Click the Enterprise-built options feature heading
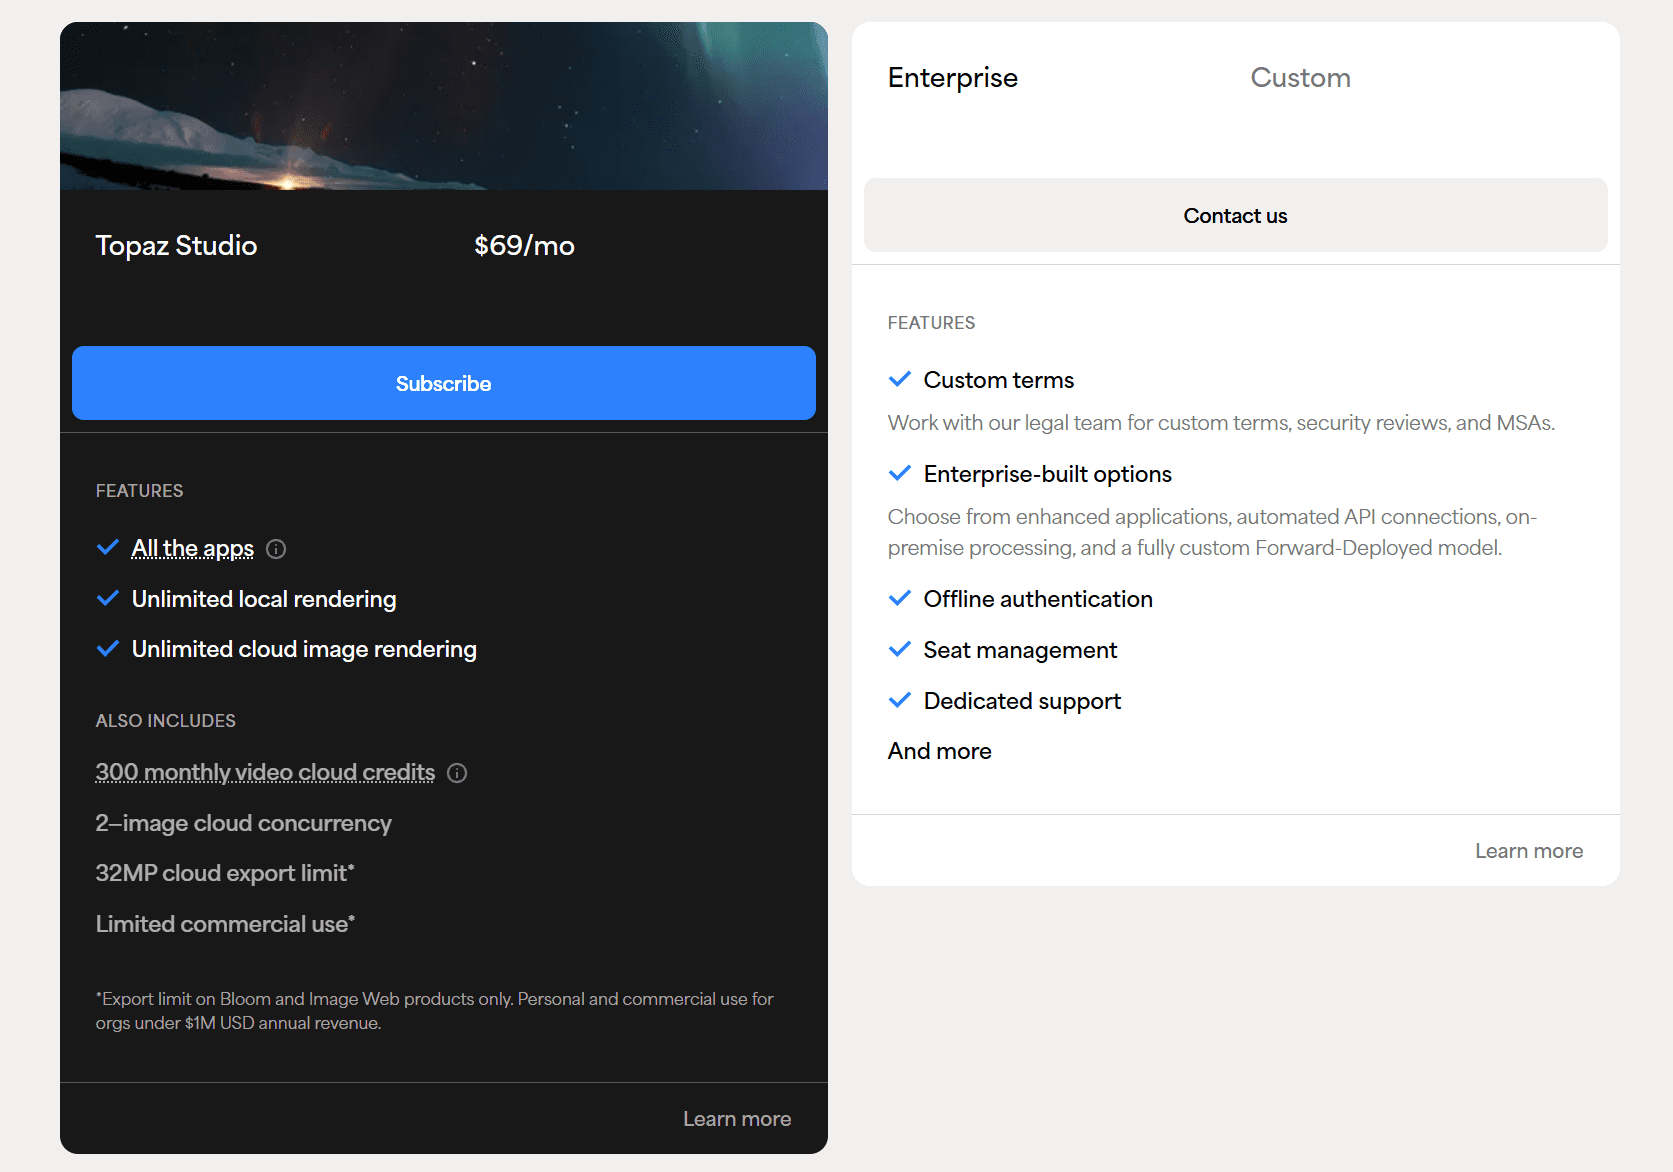This screenshot has width=1673, height=1172. [x=1048, y=474]
